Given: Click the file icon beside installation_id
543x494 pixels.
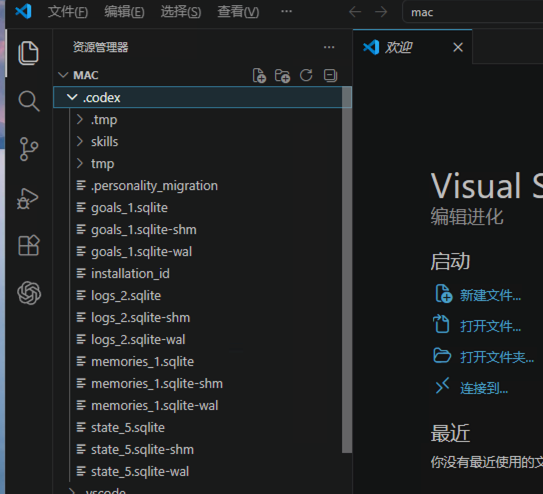Looking at the screenshot, I should (x=81, y=273).
